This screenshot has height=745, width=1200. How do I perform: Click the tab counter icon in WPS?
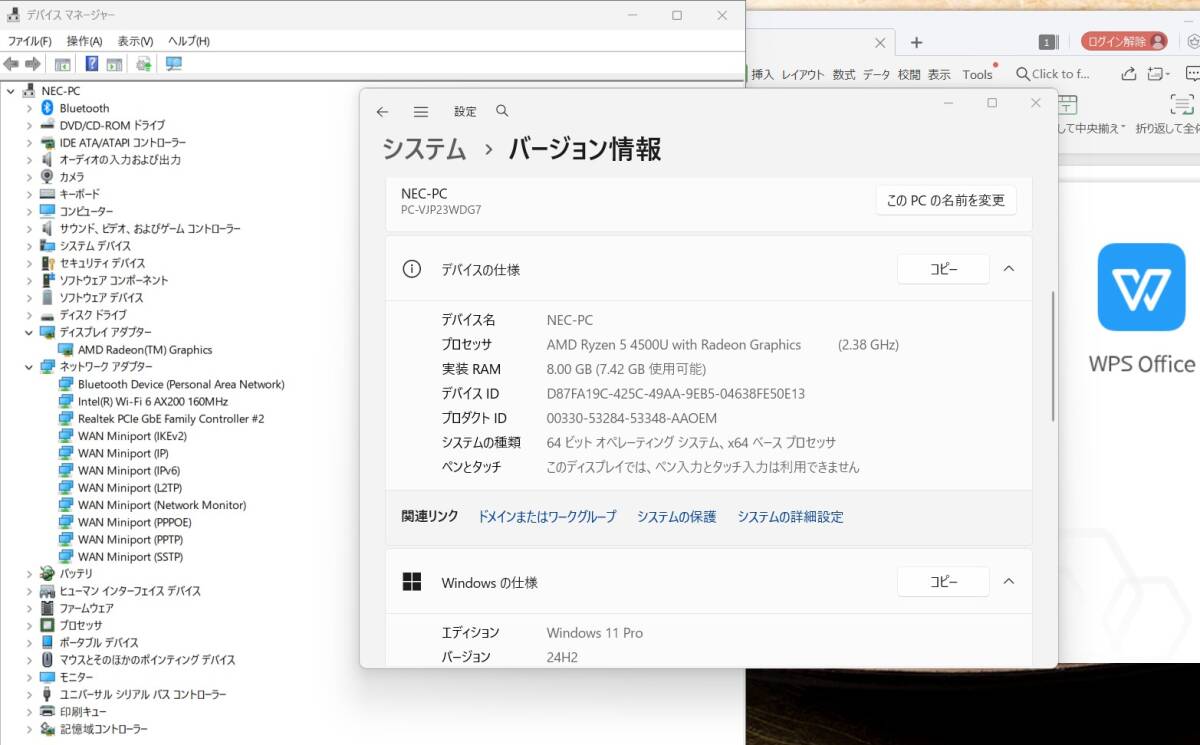tap(1047, 42)
